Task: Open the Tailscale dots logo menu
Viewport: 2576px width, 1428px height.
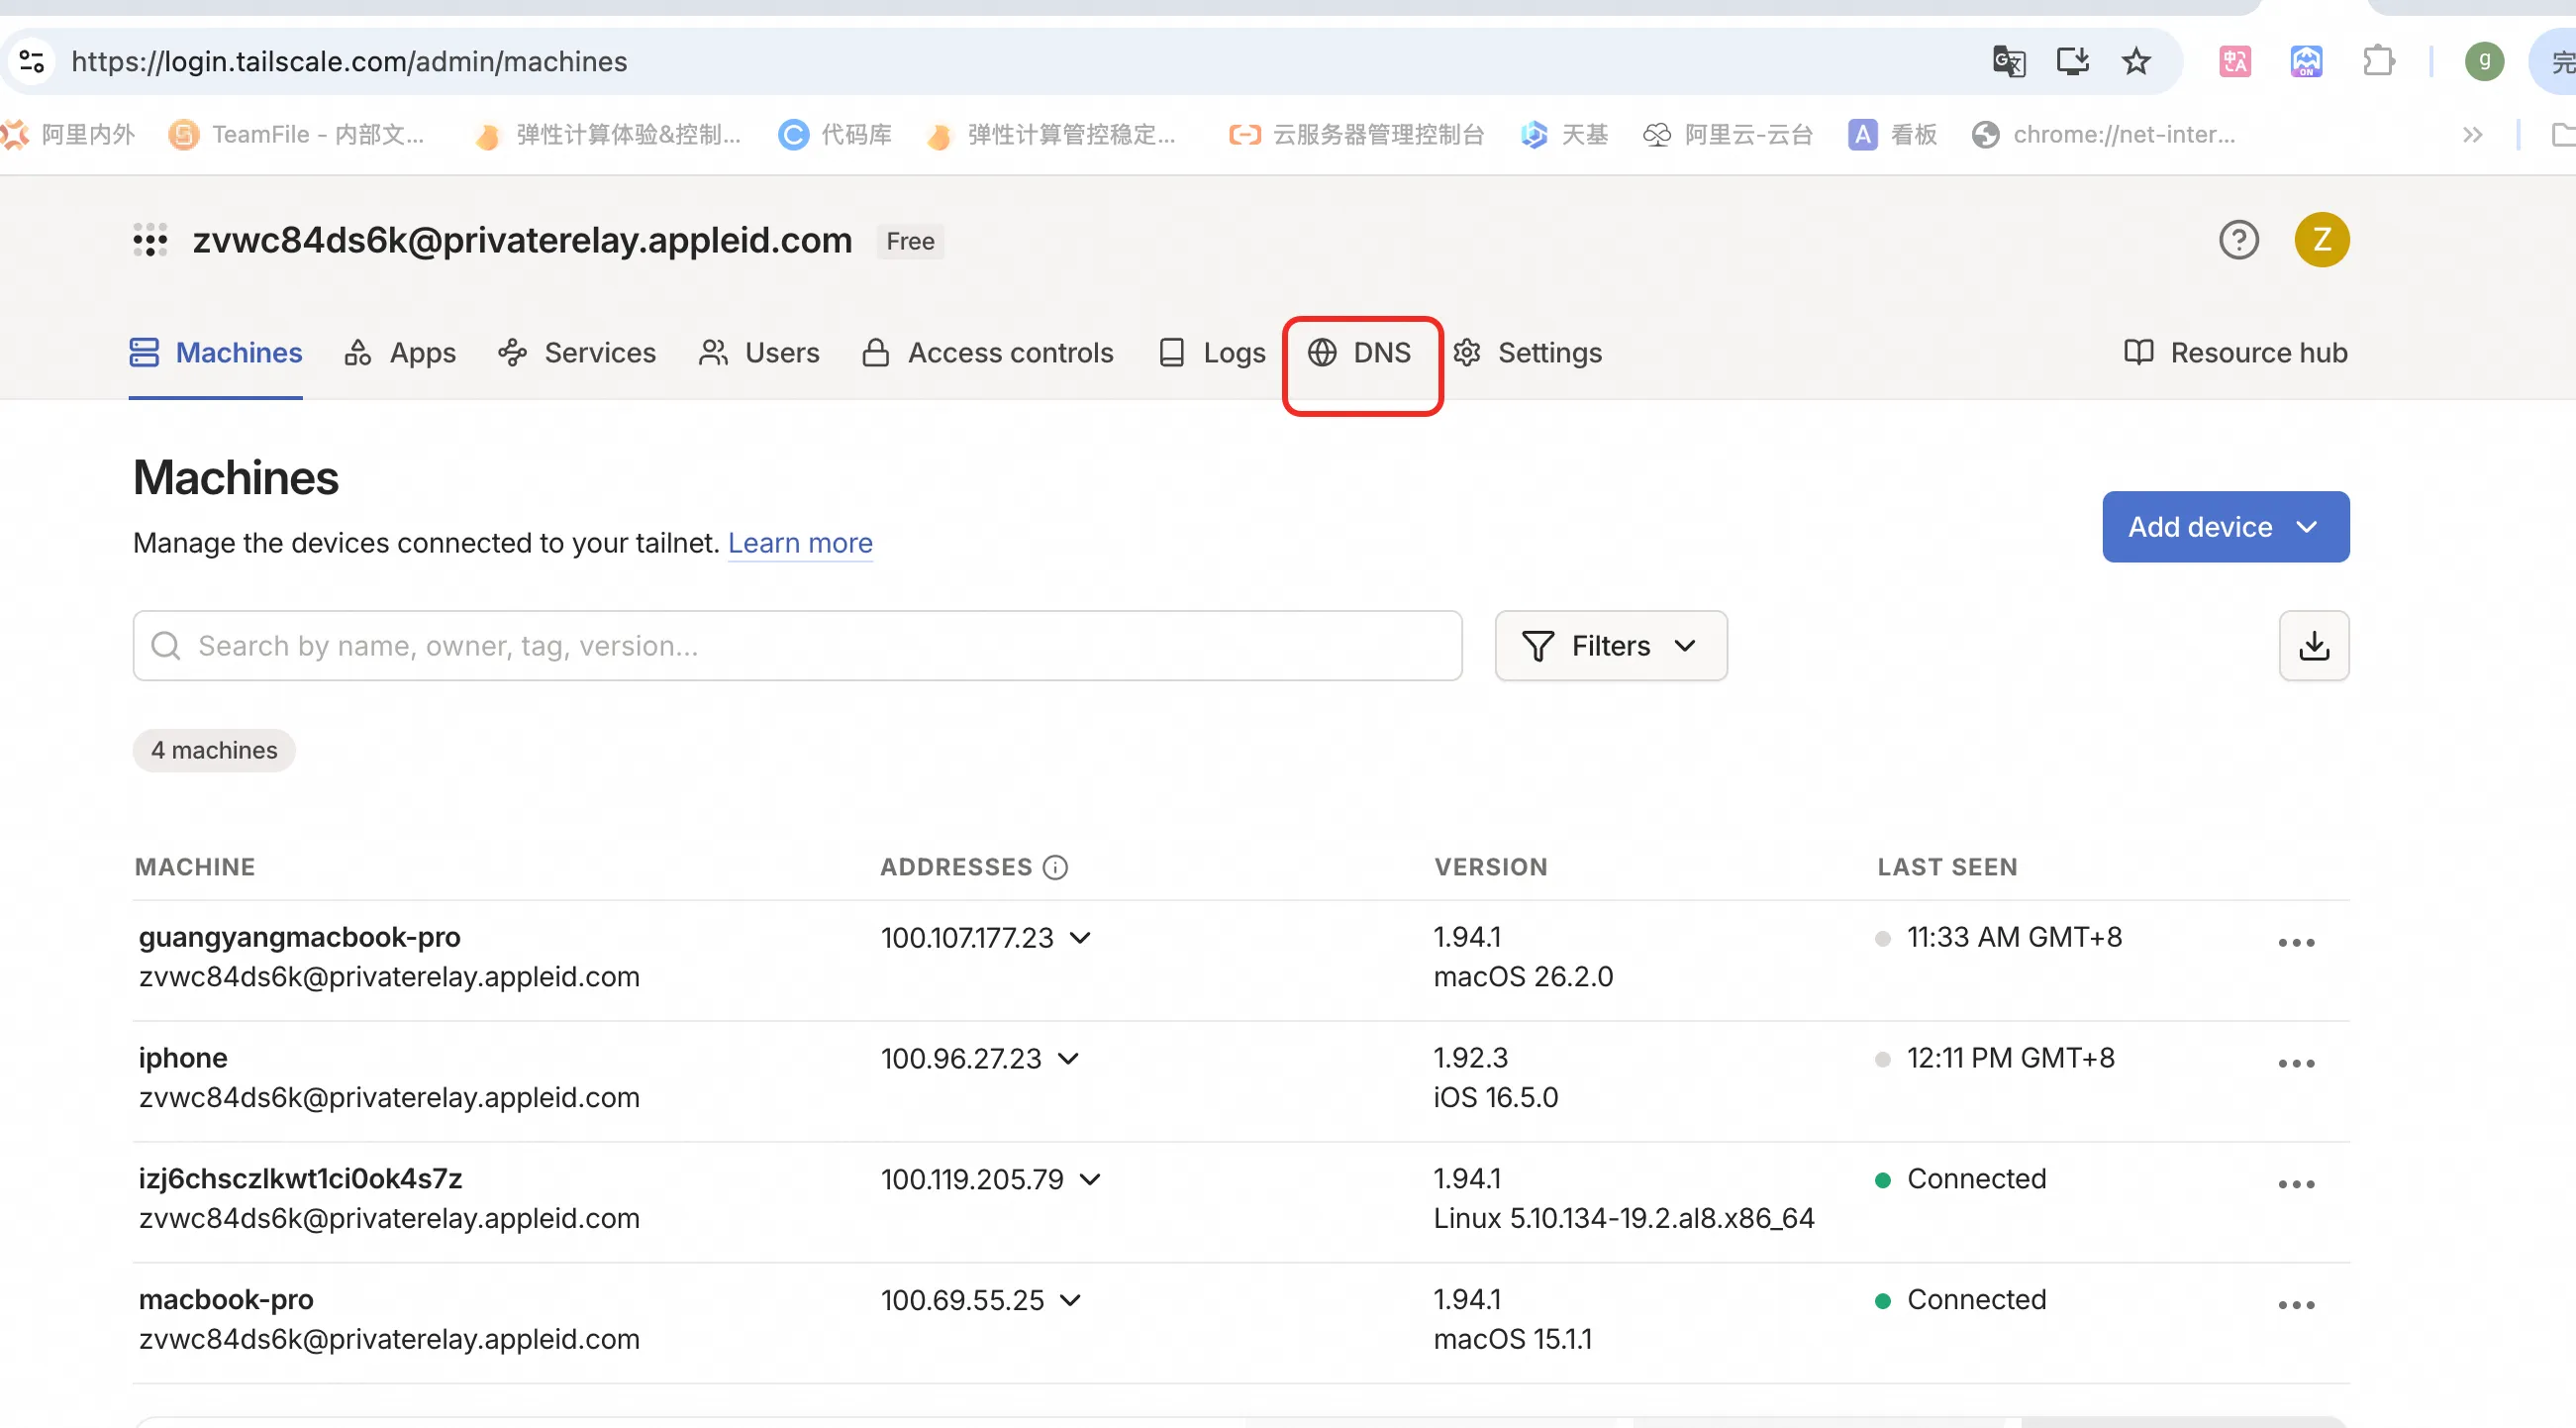Action: click(150, 240)
